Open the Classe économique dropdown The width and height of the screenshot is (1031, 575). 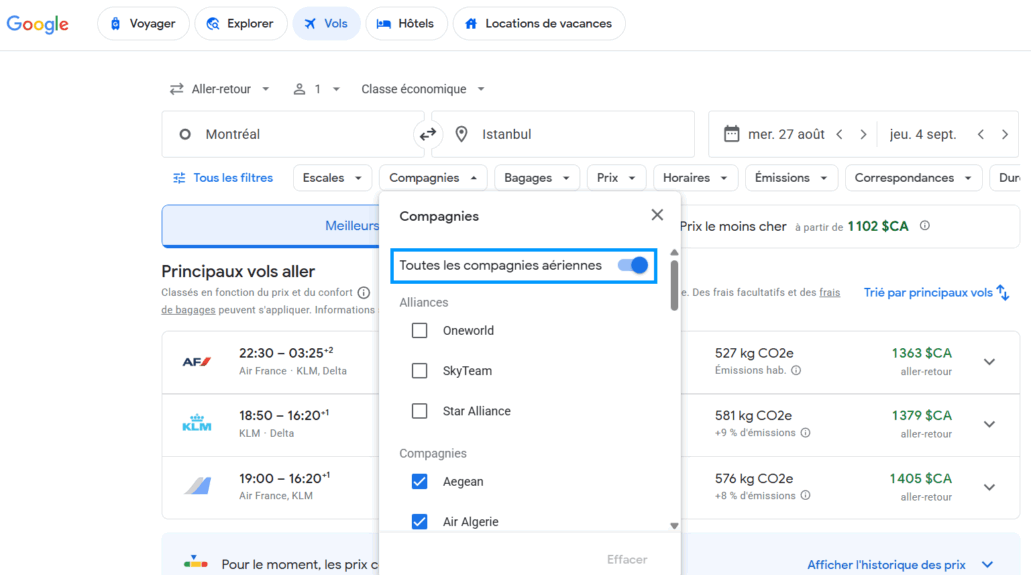tap(423, 89)
